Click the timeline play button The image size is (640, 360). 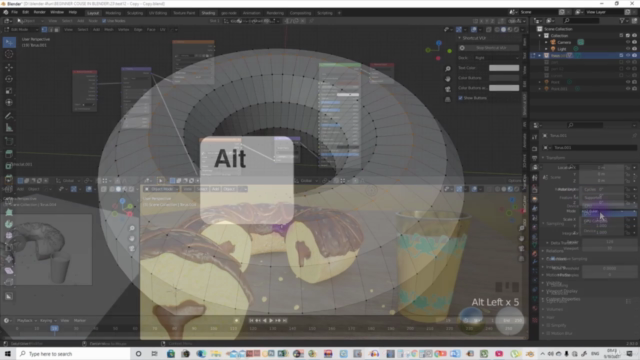[x=271, y=320]
